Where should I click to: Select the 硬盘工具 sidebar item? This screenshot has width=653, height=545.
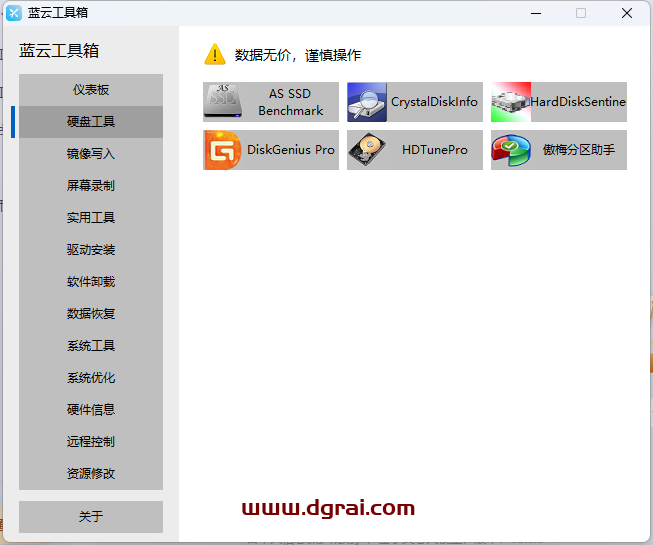[91, 122]
